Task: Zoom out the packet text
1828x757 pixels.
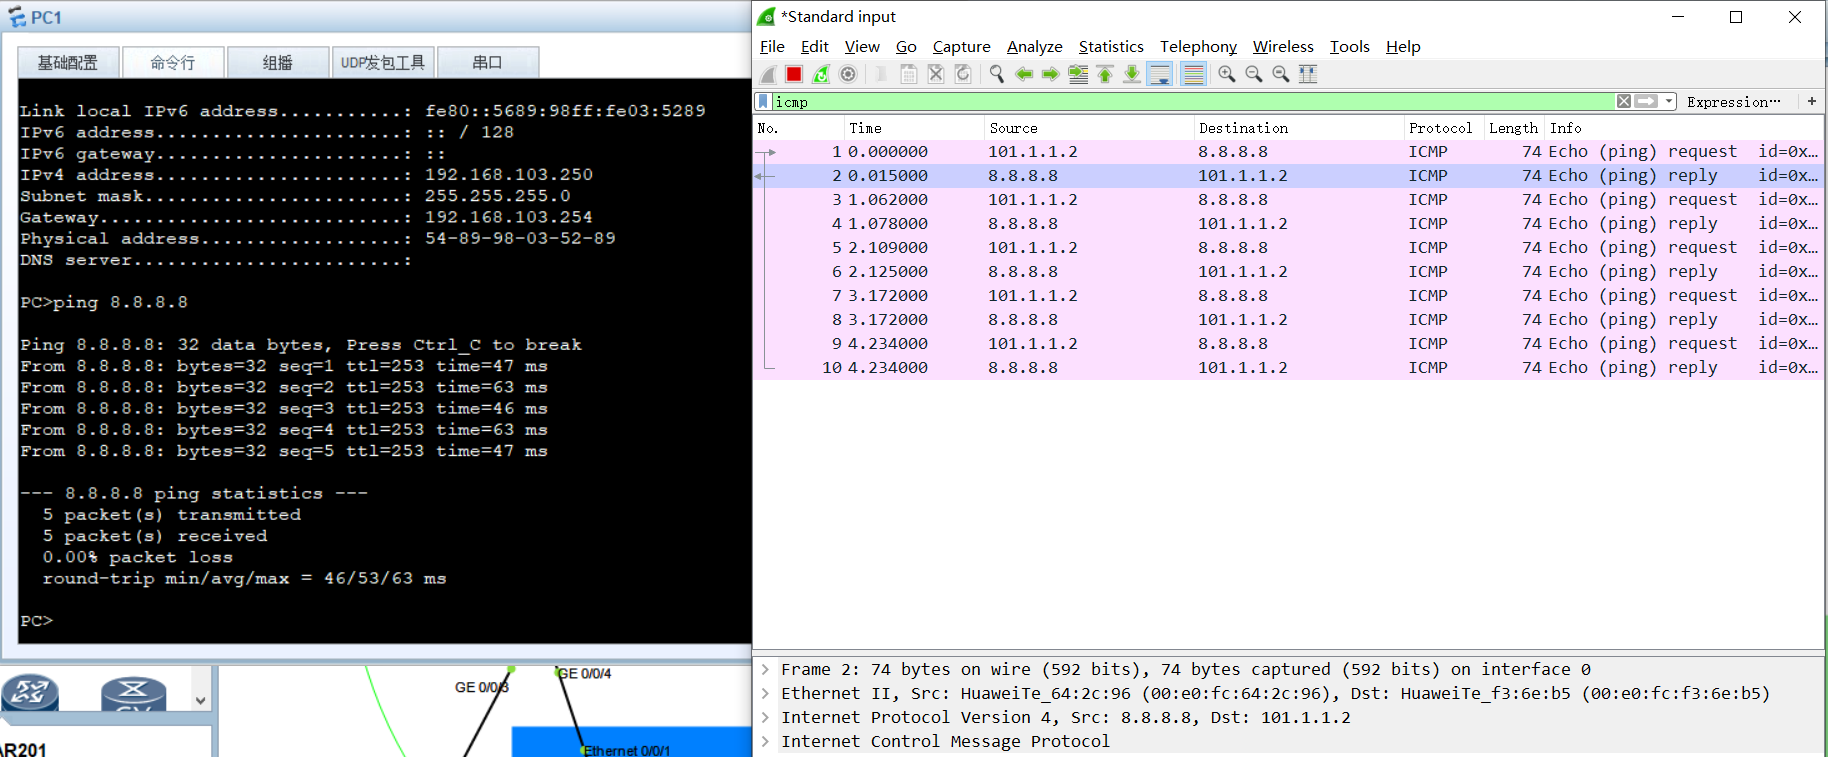Action: point(1254,74)
